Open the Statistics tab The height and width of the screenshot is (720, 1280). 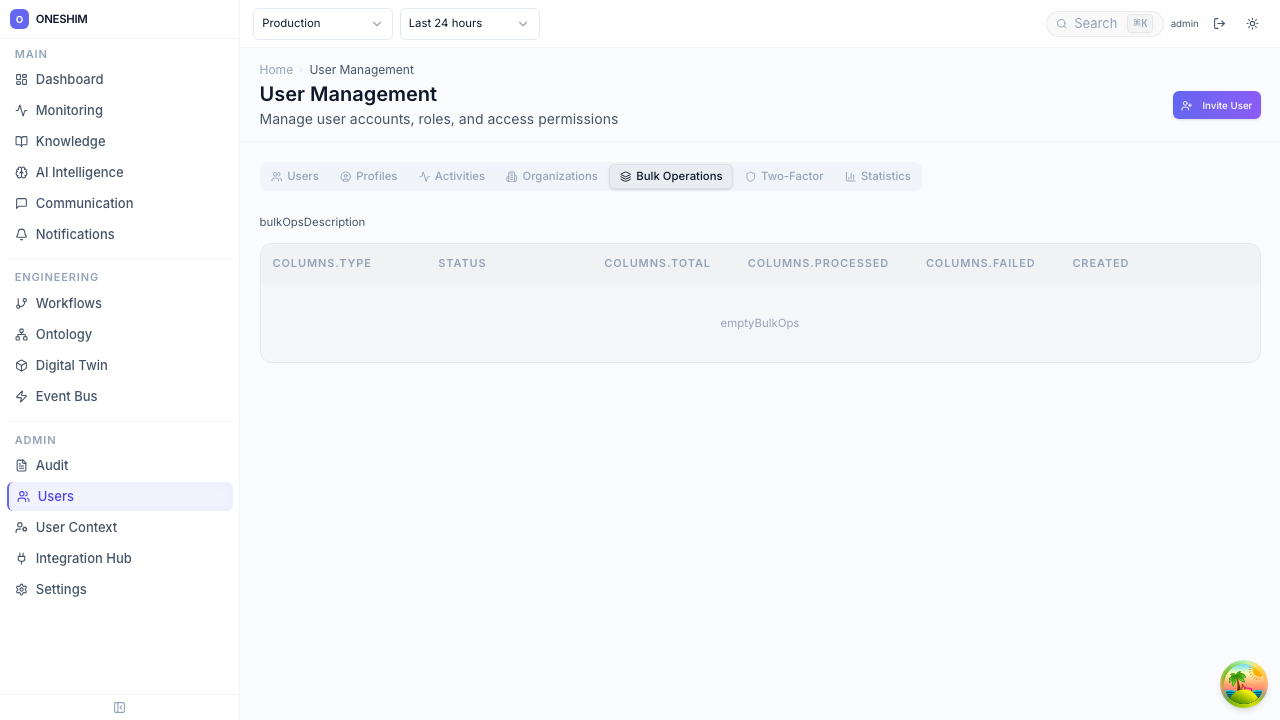tap(877, 176)
